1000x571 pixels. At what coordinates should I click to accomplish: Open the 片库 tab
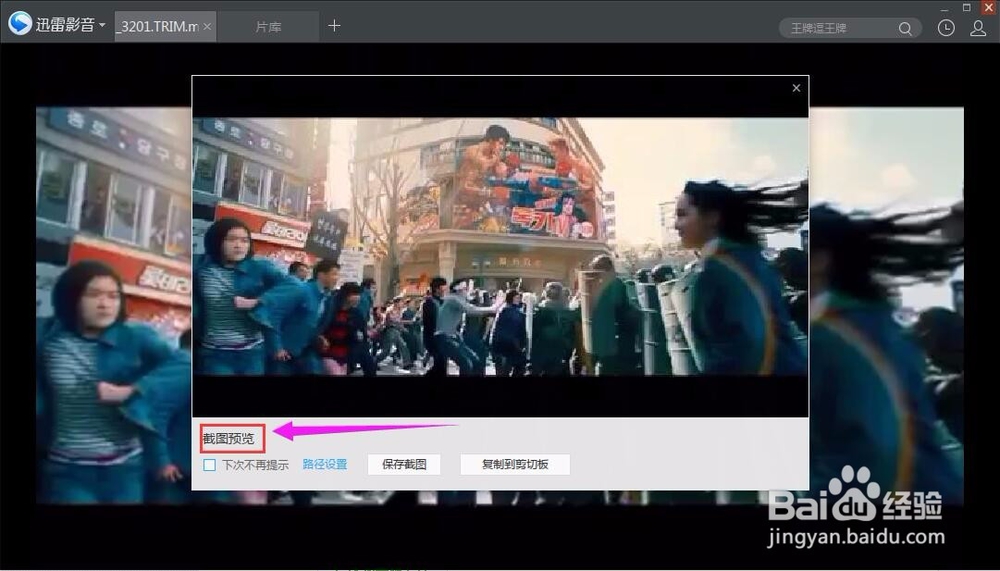tap(268, 27)
